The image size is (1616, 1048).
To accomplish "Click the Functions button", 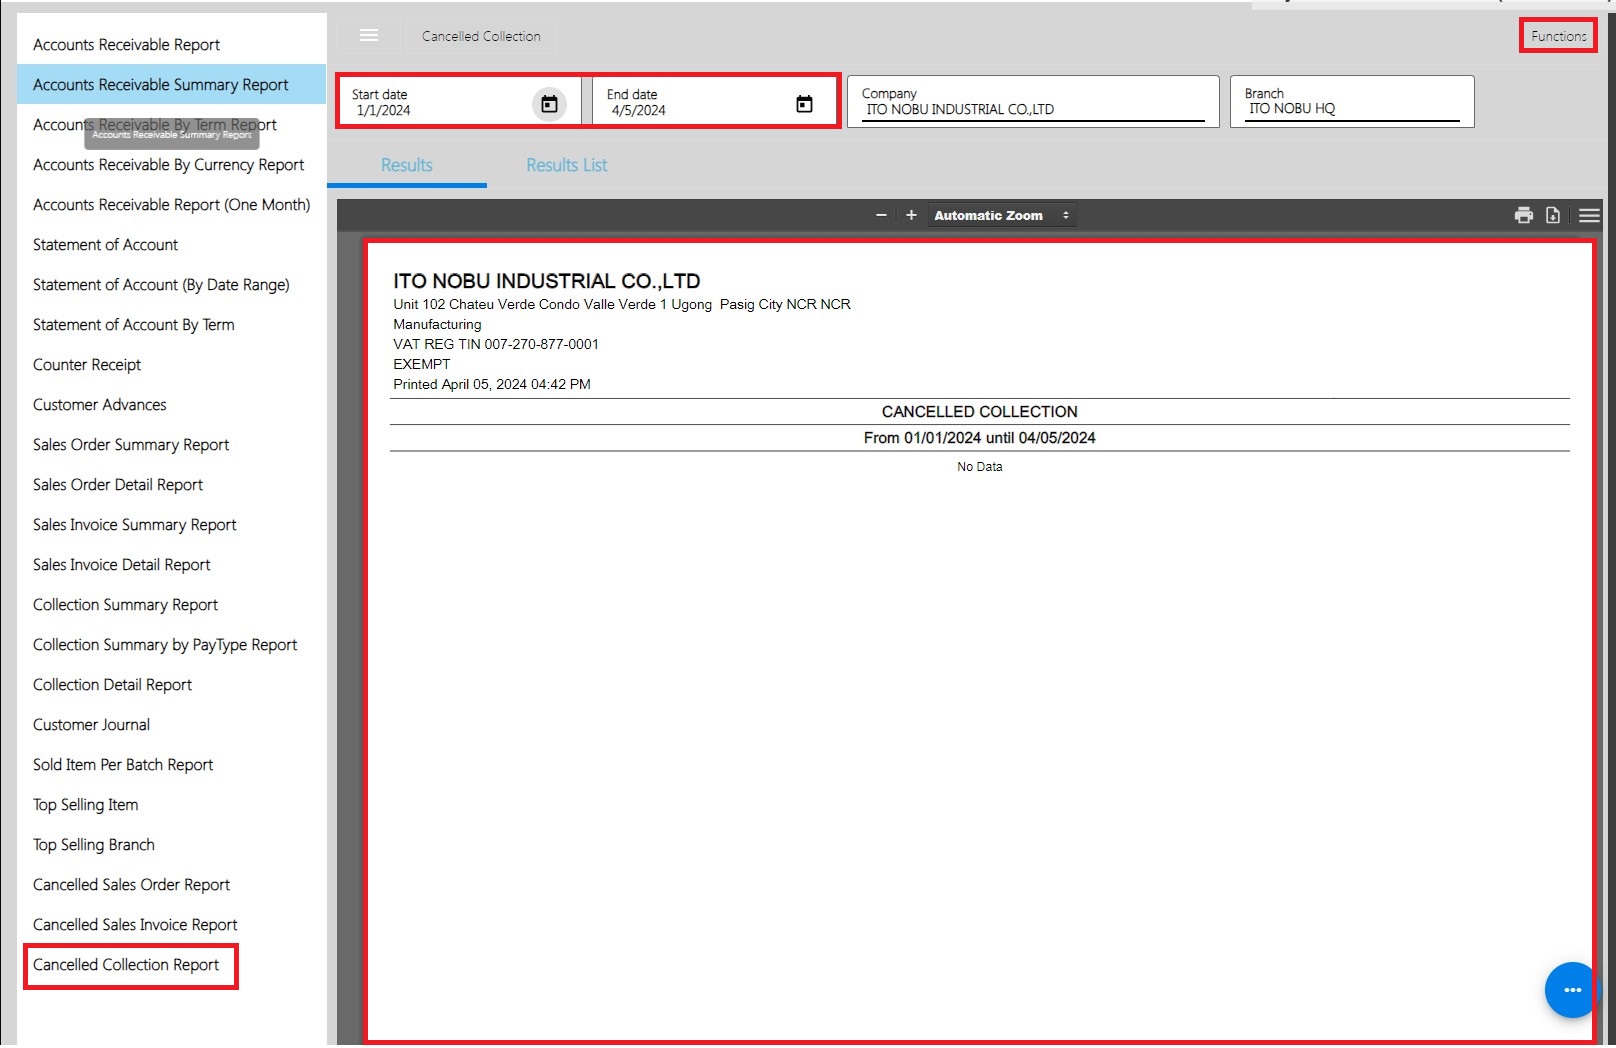I will [x=1558, y=36].
